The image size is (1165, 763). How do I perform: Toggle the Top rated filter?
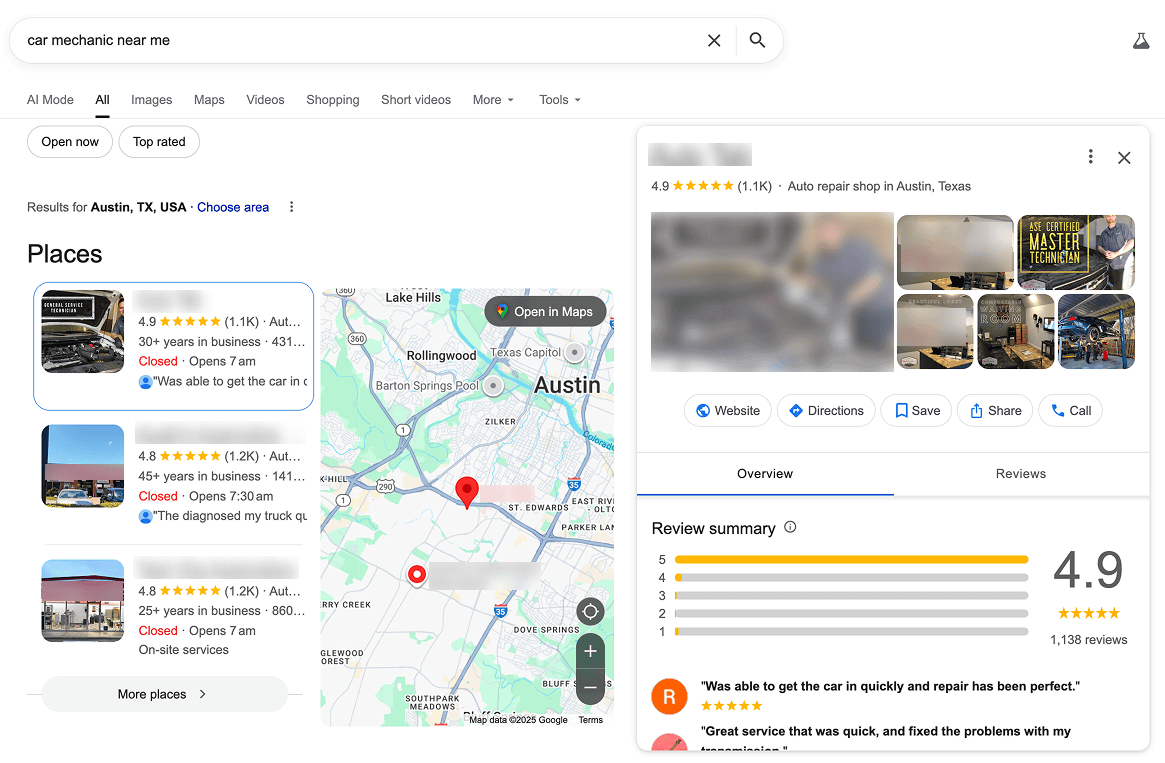[159, 142]
